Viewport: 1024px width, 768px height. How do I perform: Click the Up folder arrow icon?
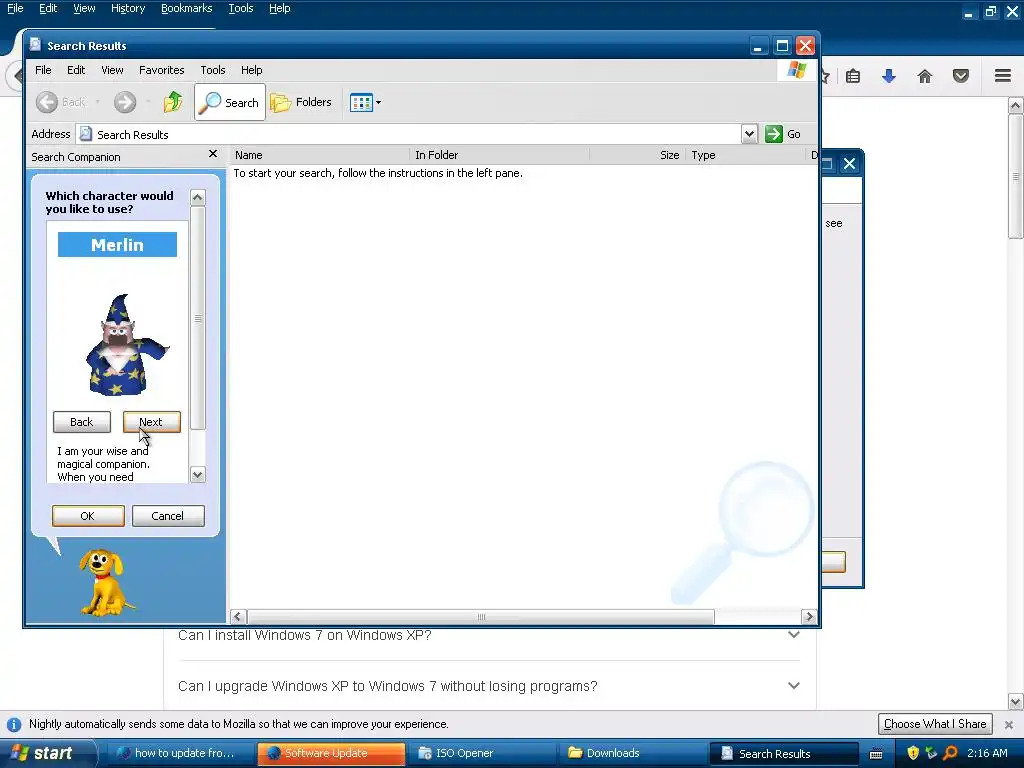[173, 102]
